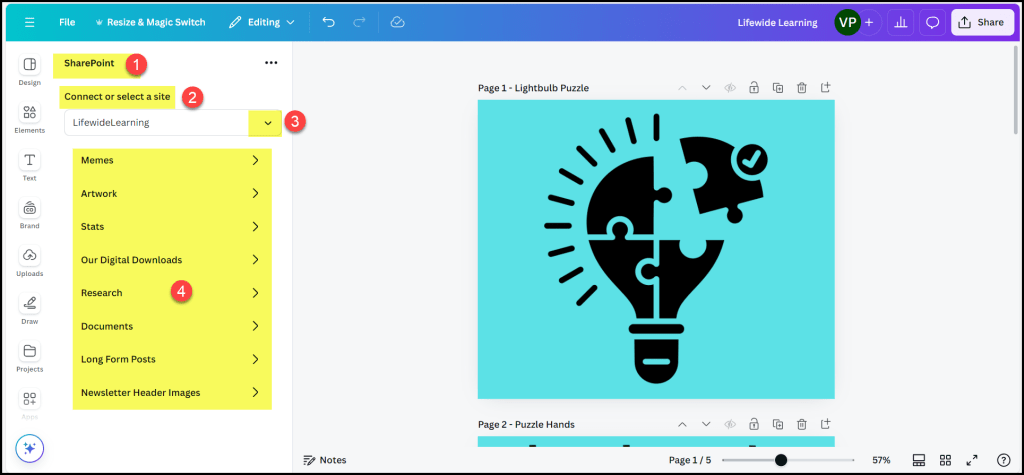Switch to grid view of pages

tap(945, 460)
